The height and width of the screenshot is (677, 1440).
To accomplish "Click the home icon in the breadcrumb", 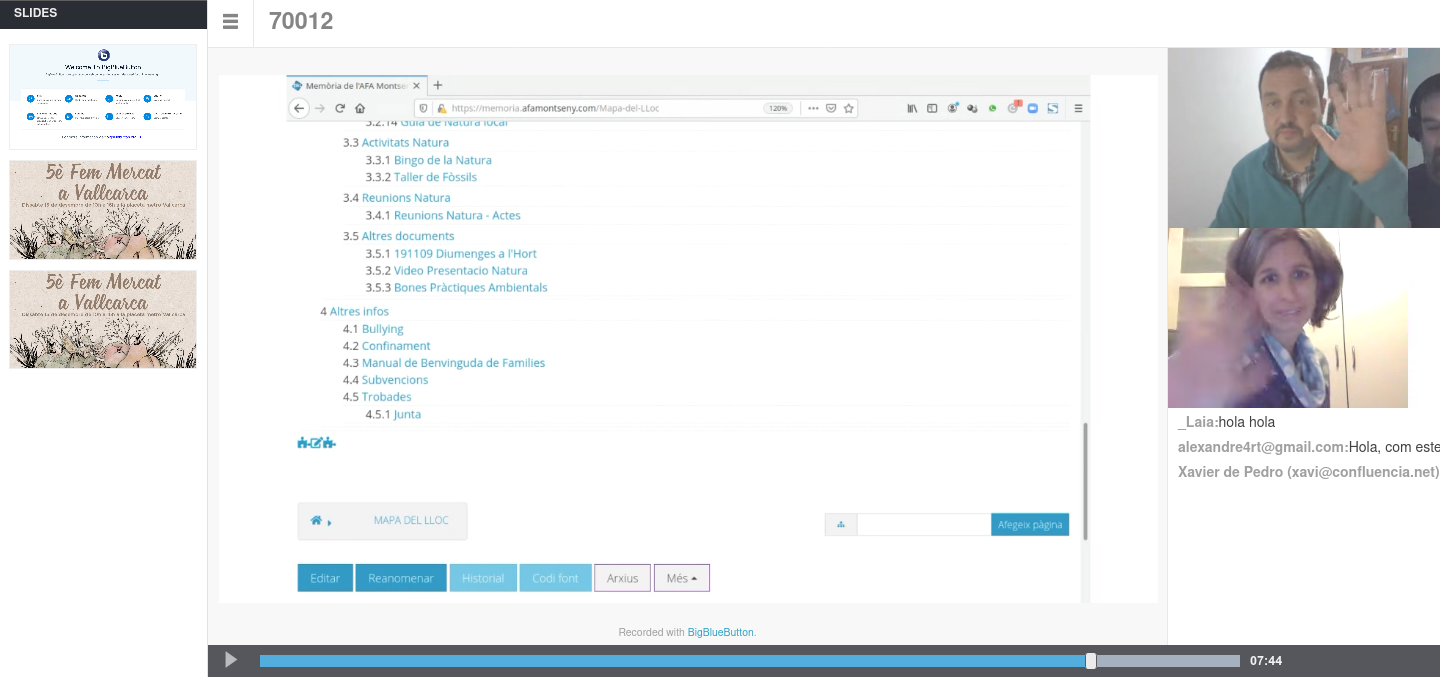I will [x=316, y=521].
